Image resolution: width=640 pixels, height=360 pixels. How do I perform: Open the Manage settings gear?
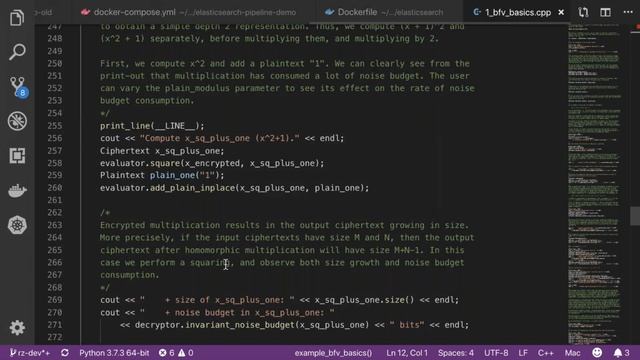17,327
